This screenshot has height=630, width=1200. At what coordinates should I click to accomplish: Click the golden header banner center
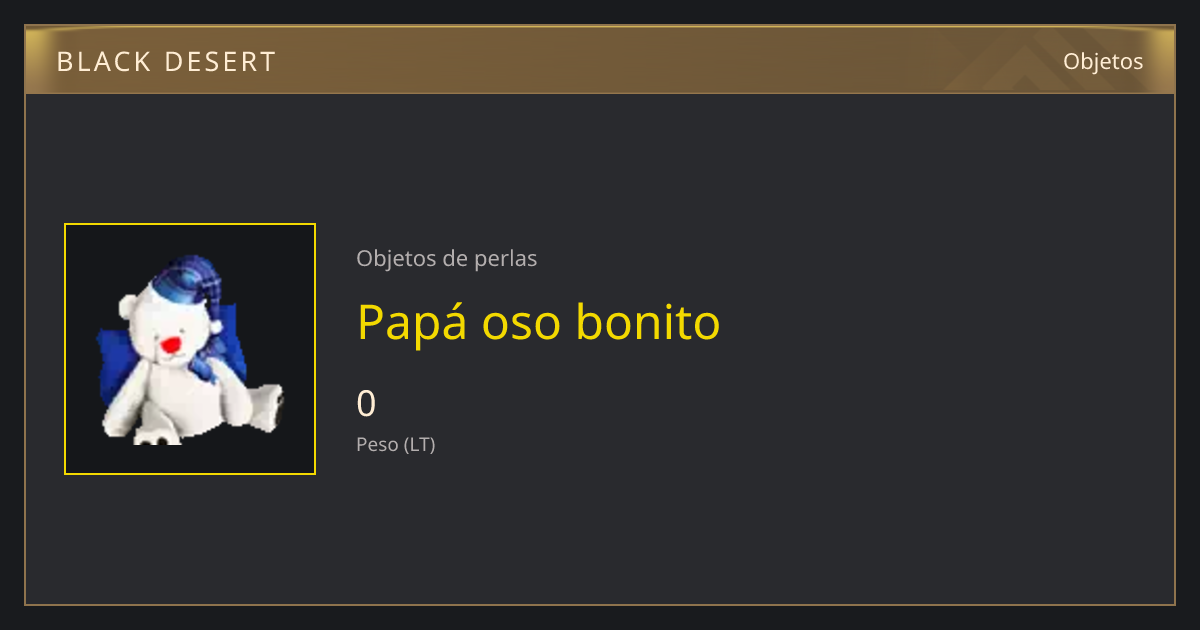coord(600,60)
